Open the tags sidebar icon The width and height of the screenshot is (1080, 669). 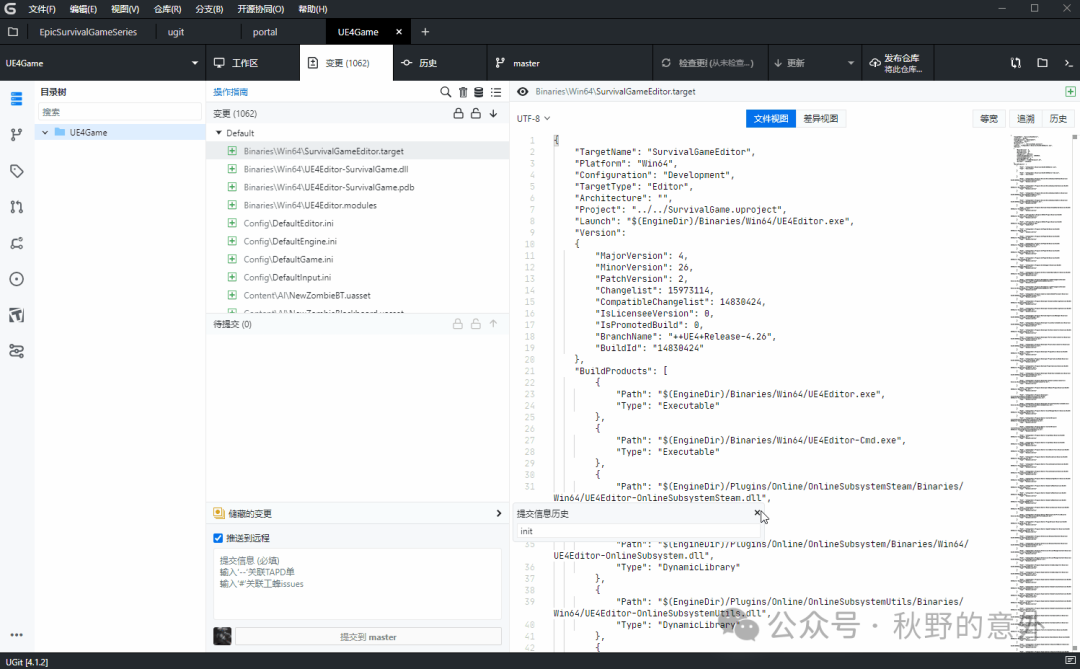coord(17,171)
